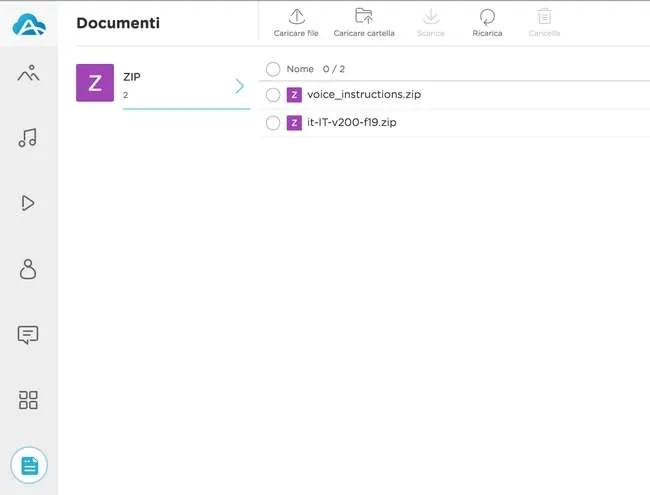The width and height of the screenshot is (650, 495).
Task: Click the ZIP category label text
Action: click(x=132, y=77)
